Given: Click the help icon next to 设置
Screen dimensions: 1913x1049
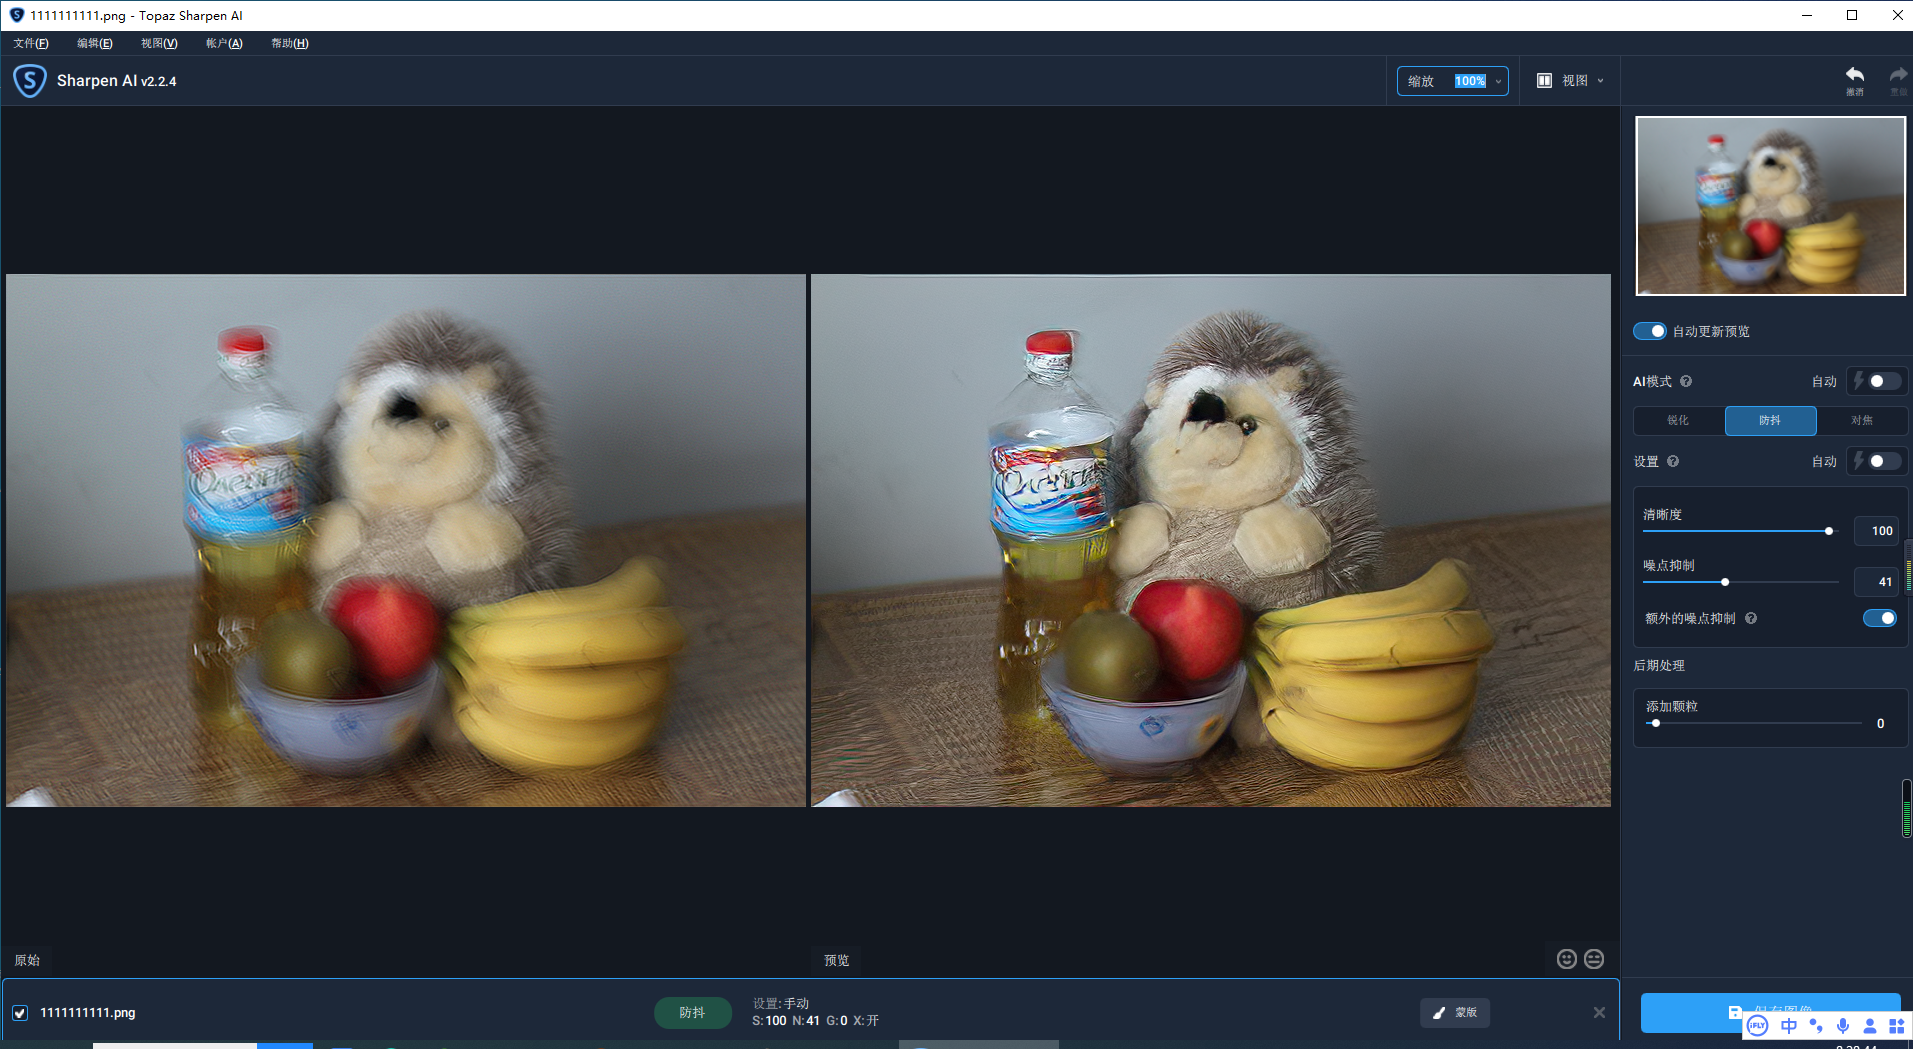Looking at the screenshot, I should pos(1673,461).
